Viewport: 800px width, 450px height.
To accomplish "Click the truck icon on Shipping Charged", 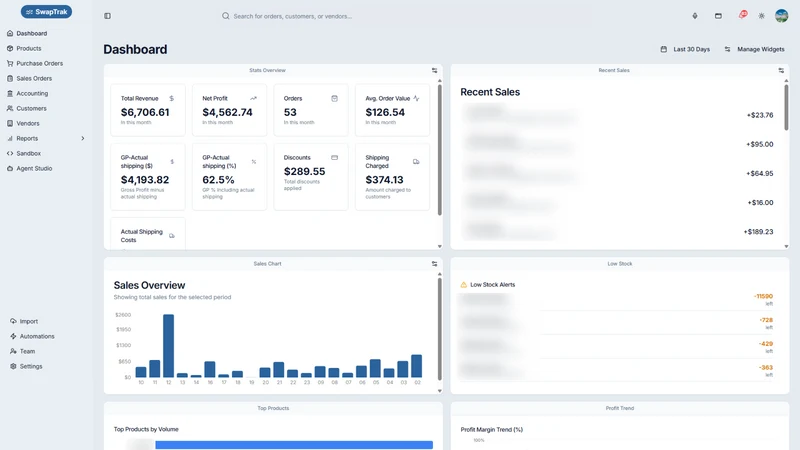I will (416, 162).
